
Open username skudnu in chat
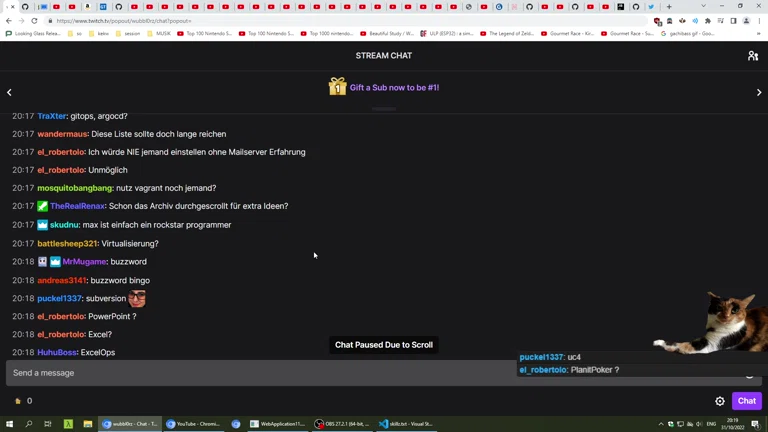(64, 225)
